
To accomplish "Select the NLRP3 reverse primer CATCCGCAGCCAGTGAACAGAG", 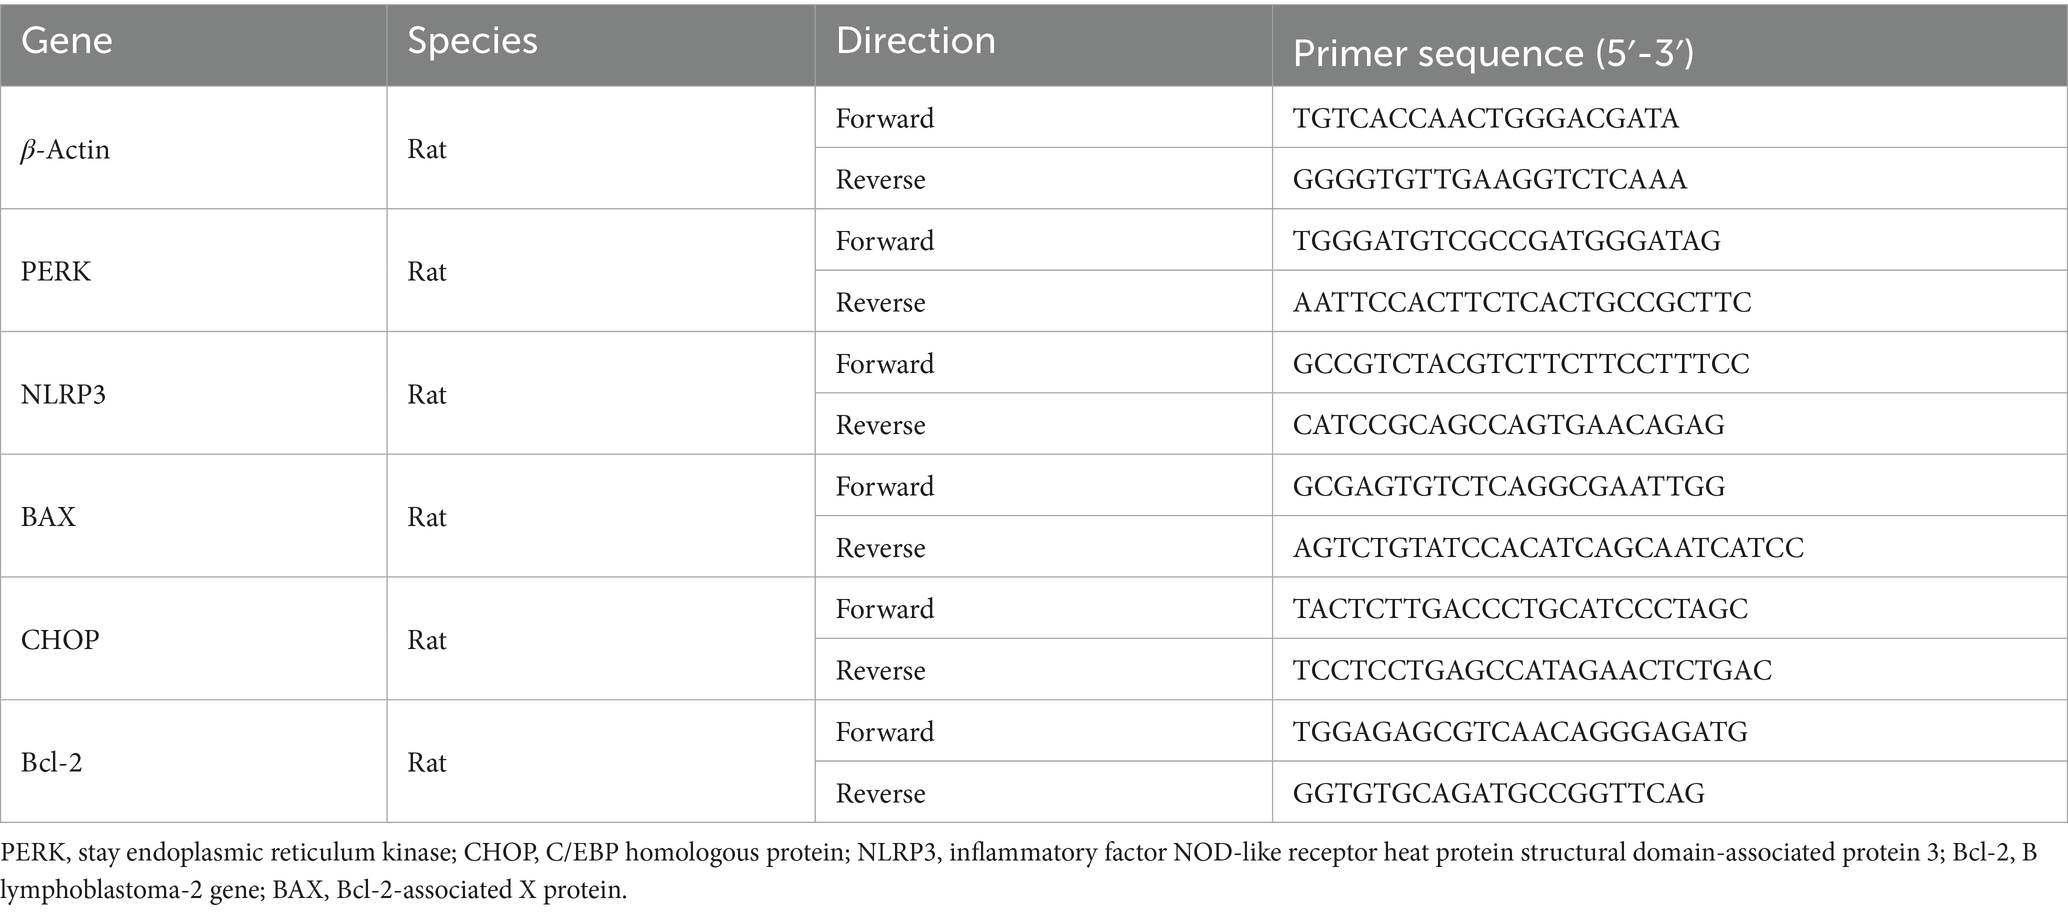I will point(1508,425).
